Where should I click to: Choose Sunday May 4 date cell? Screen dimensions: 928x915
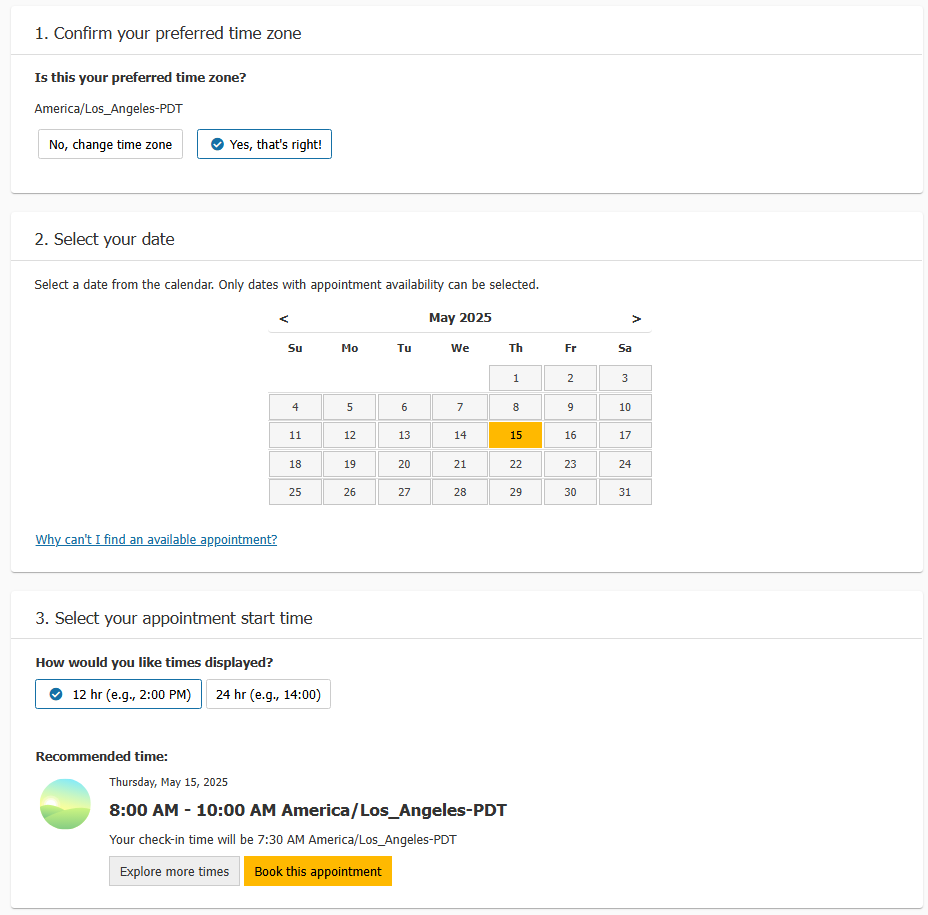pyautogui.click(x=295, y=407)
